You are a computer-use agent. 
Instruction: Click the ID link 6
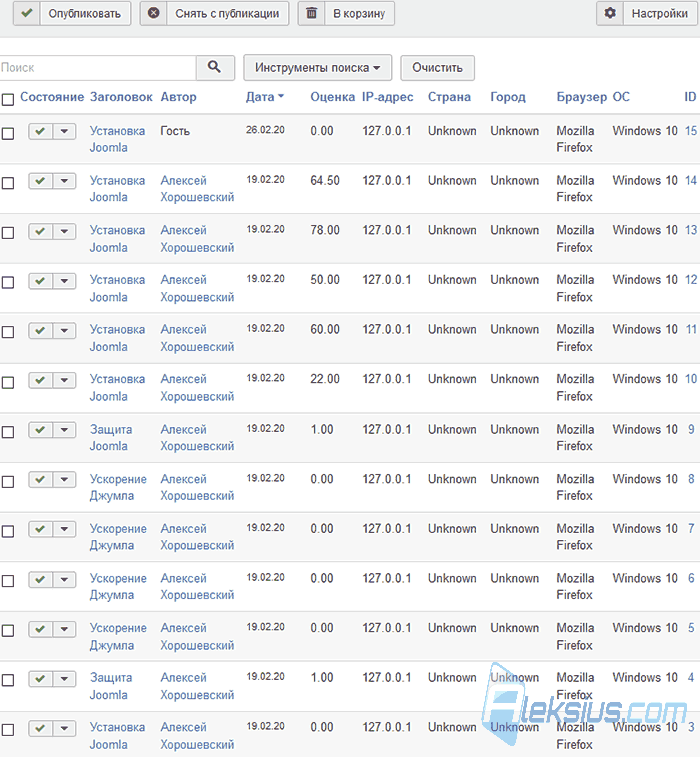coord(691,578)
